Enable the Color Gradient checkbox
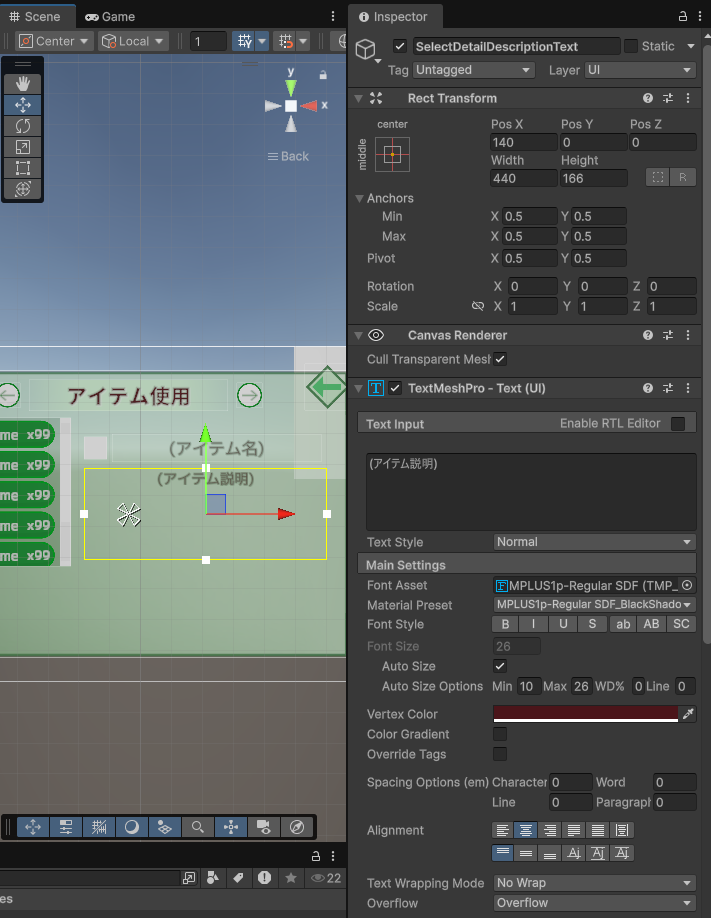The width and height of the screenshot is (711, 918). click(500, 734)
